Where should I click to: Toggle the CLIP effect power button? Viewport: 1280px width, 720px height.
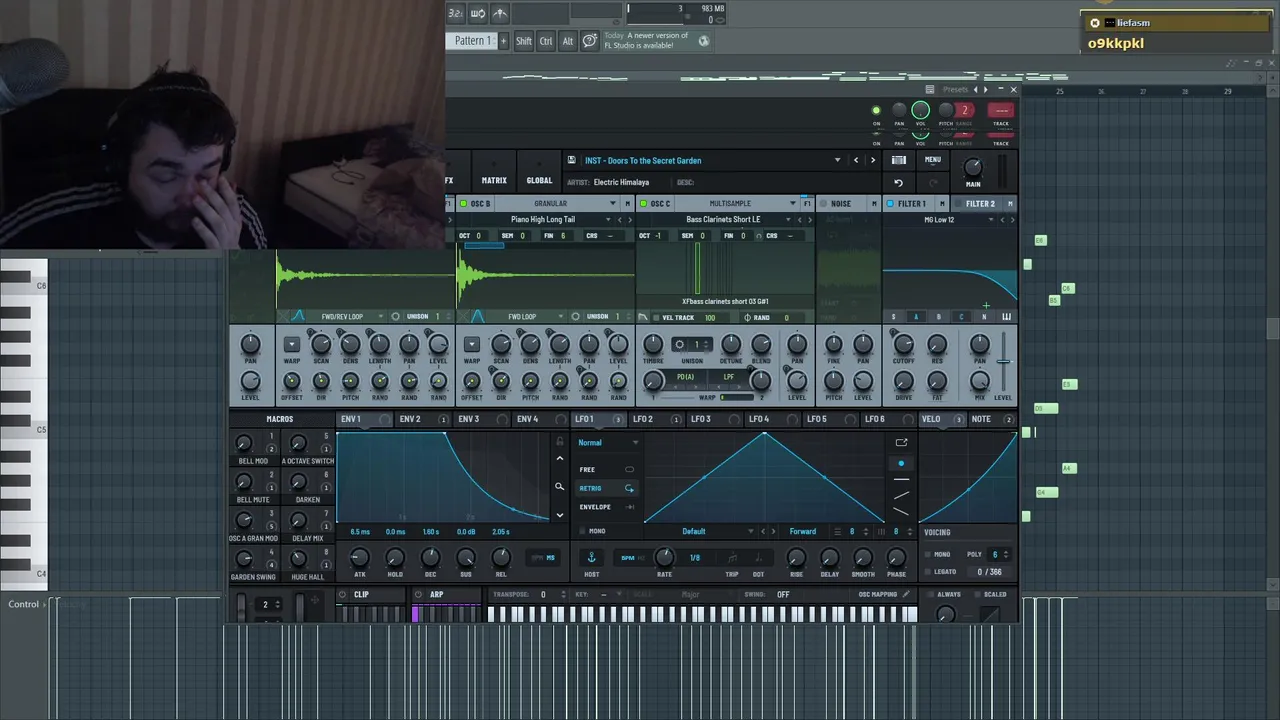[x=343, y=594]
